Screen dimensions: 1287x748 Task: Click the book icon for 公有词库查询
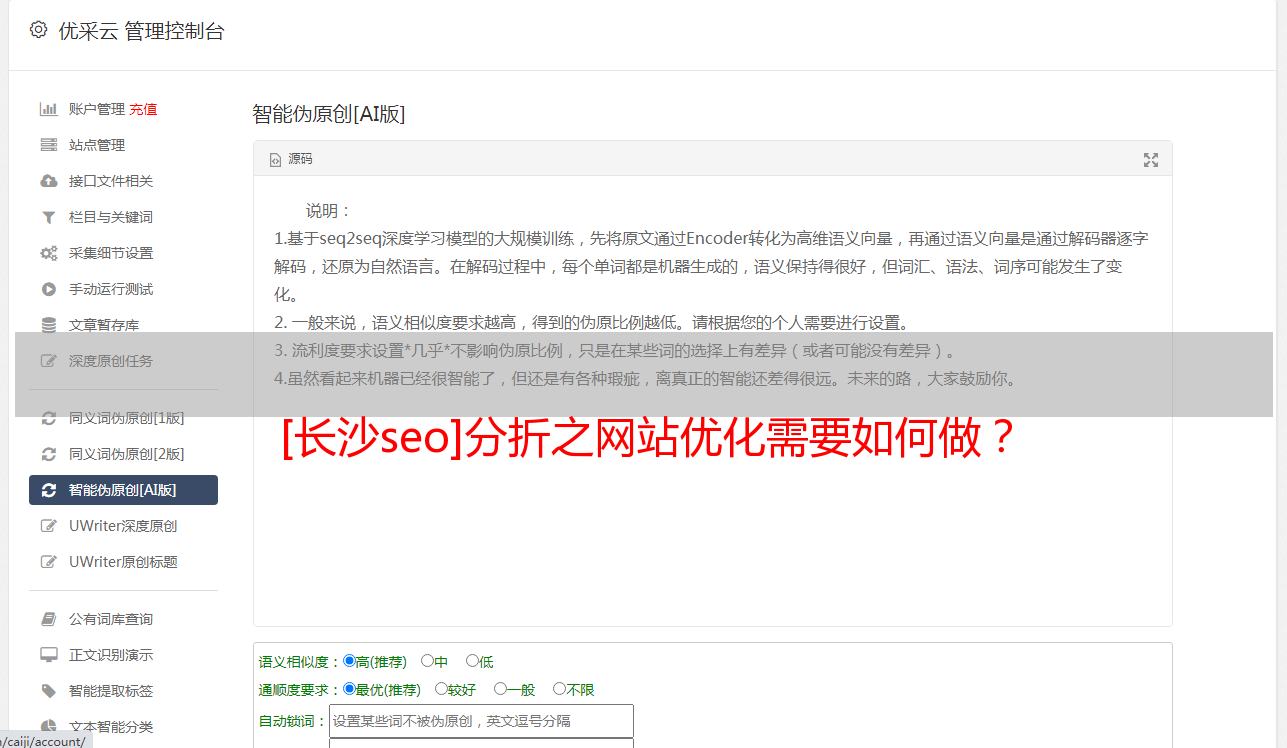pyautogui.click(x=48, y=619)
